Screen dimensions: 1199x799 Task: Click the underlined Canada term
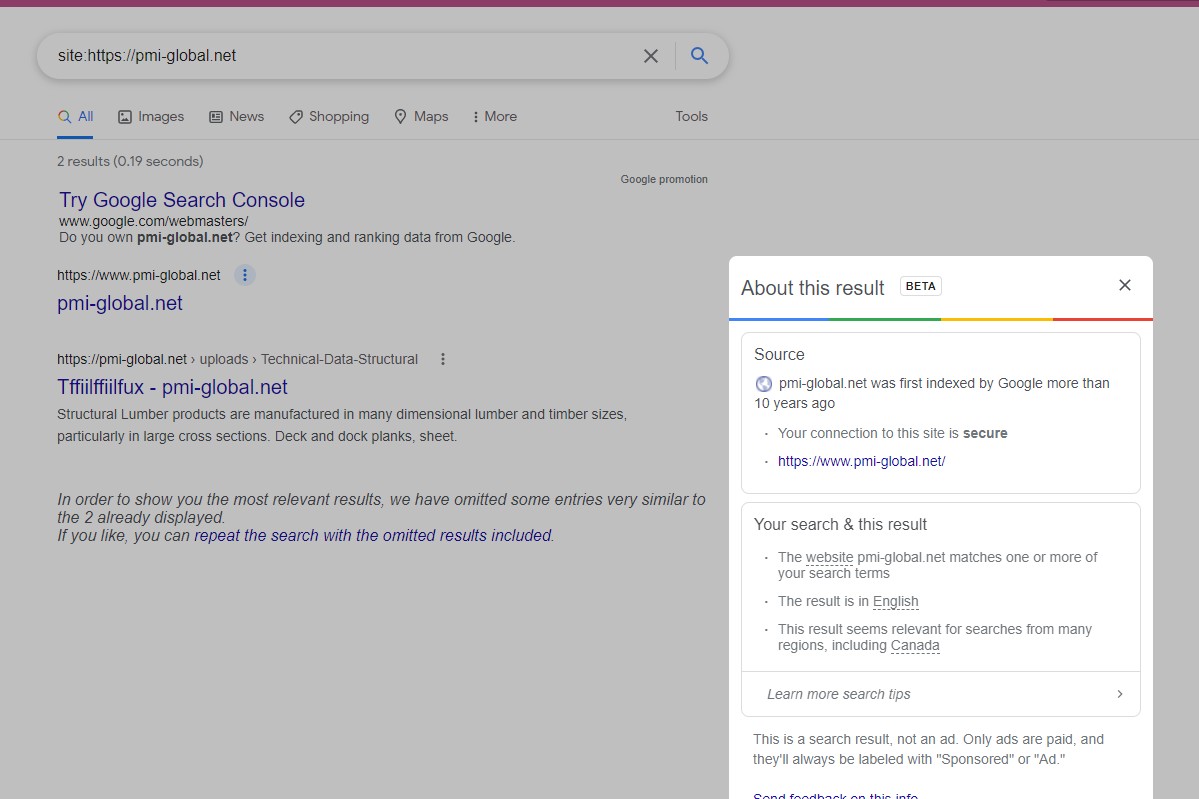point(915,645)
